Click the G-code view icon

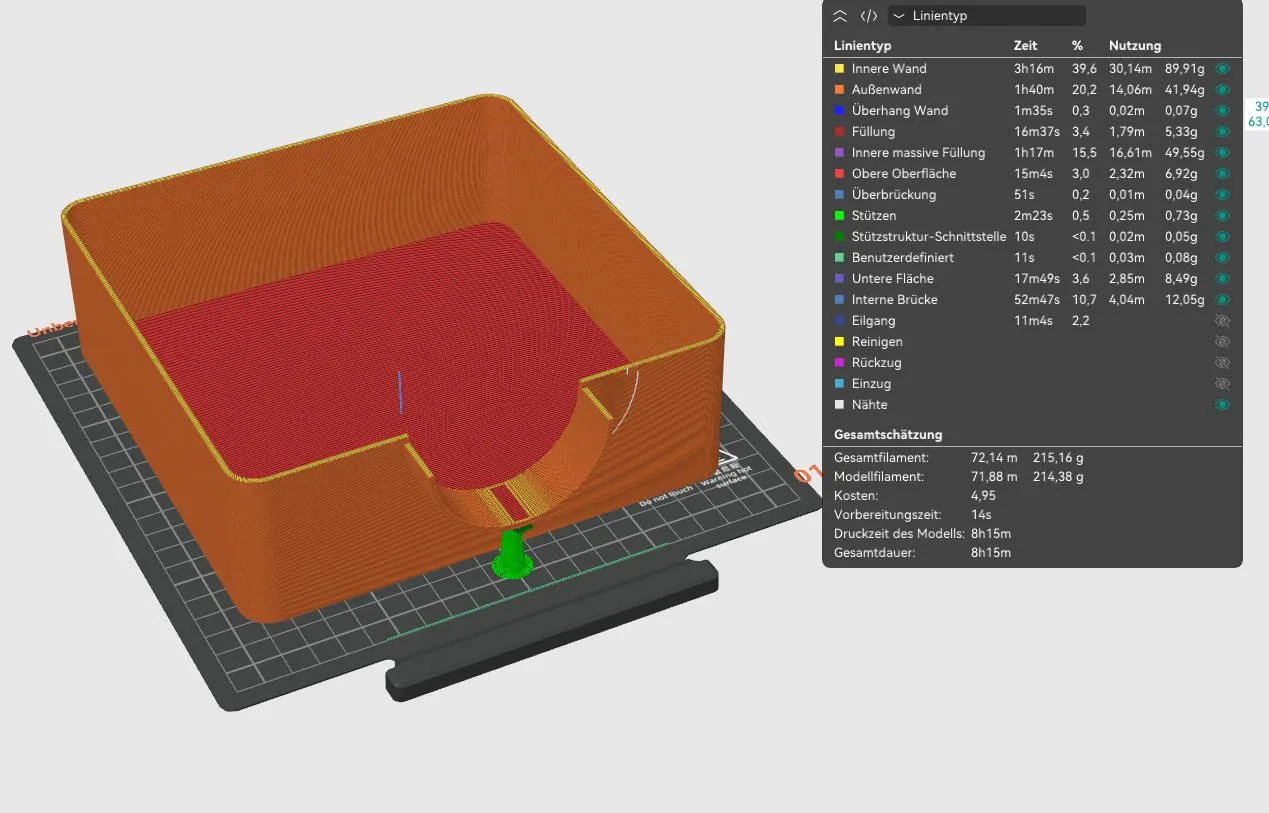pos(869,16)
